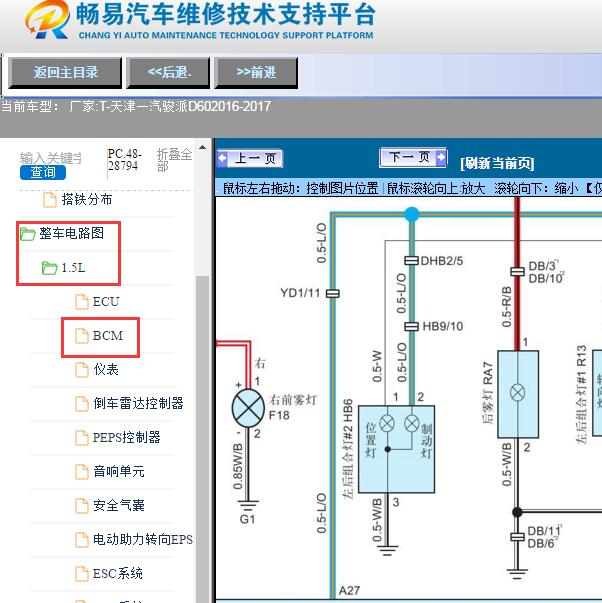Click the 仪表 page icon
Screen dimensions: 602x603
tap(82, 370)
